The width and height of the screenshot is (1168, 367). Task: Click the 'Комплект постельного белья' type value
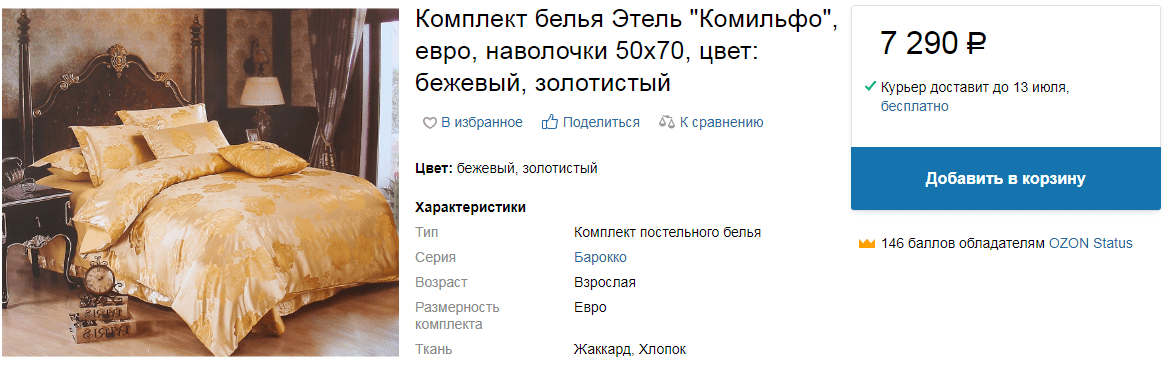[667, 232]
